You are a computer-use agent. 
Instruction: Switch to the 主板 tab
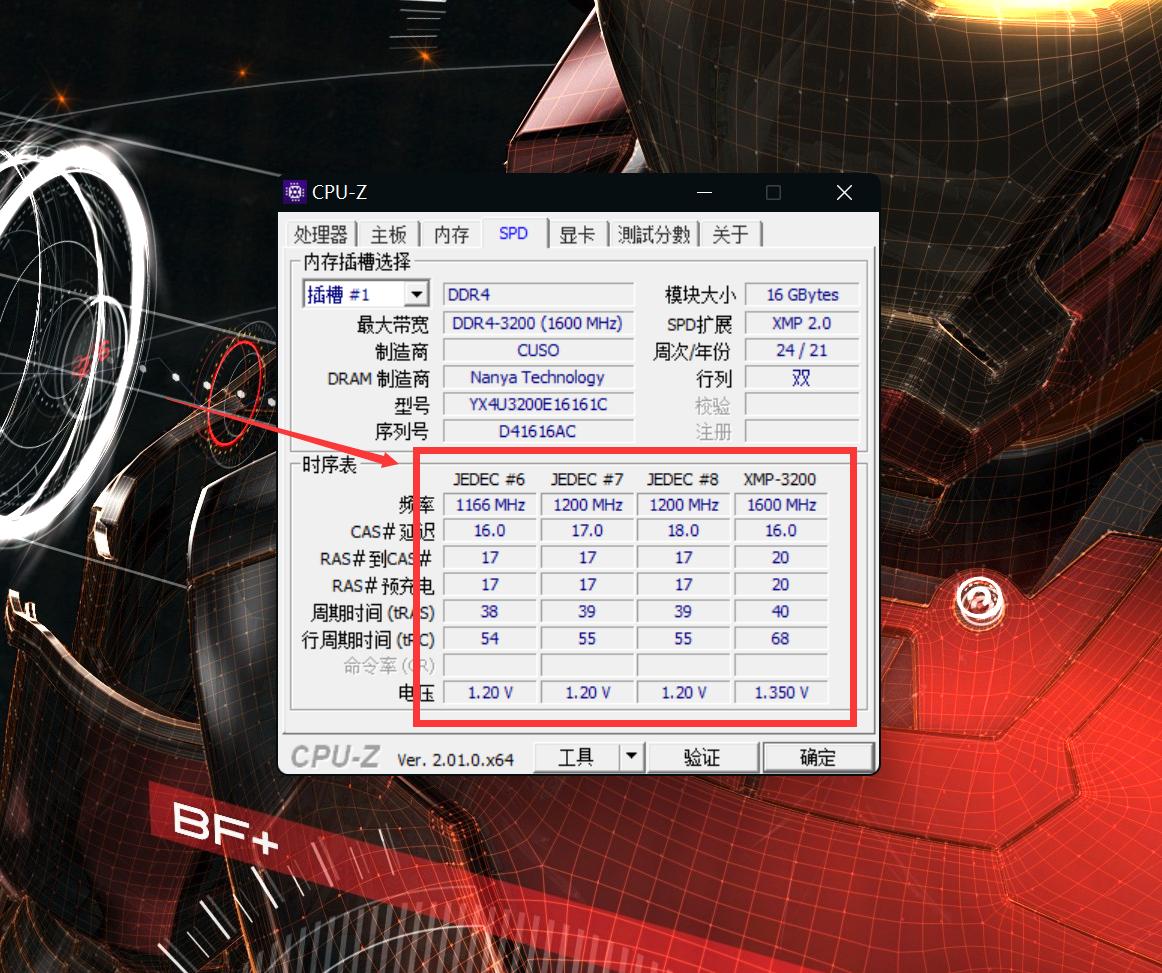[x=388, y=235]
